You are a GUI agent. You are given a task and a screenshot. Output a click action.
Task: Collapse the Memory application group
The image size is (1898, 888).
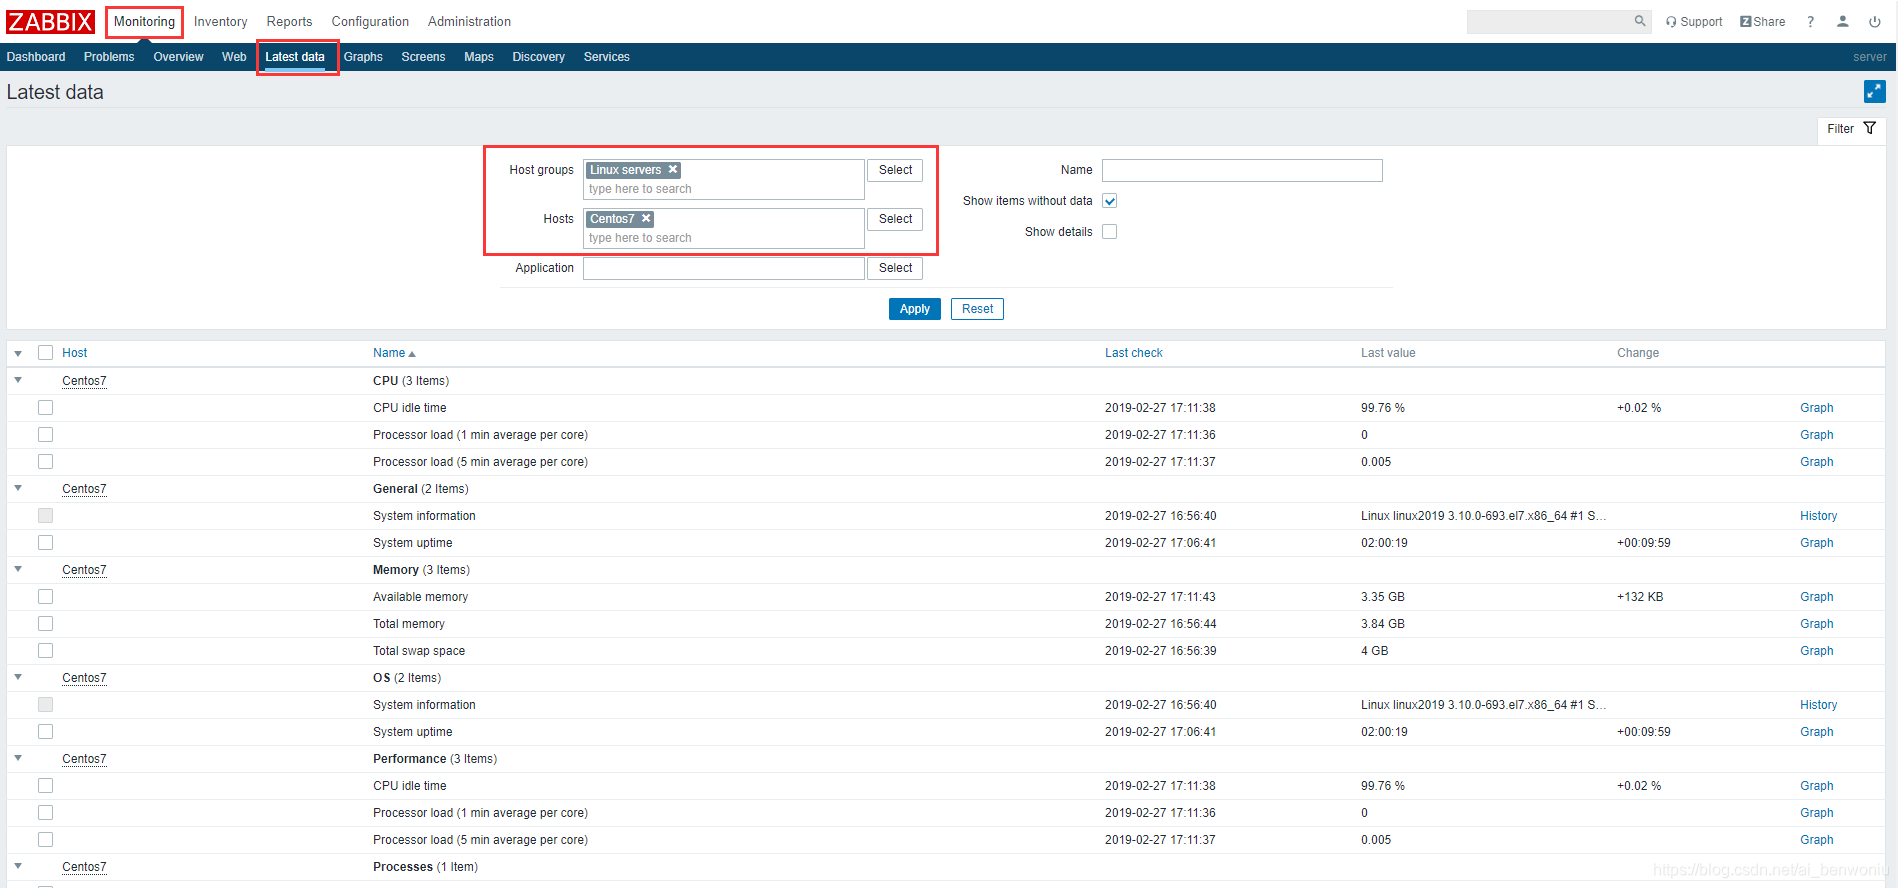tap(18, 569)
